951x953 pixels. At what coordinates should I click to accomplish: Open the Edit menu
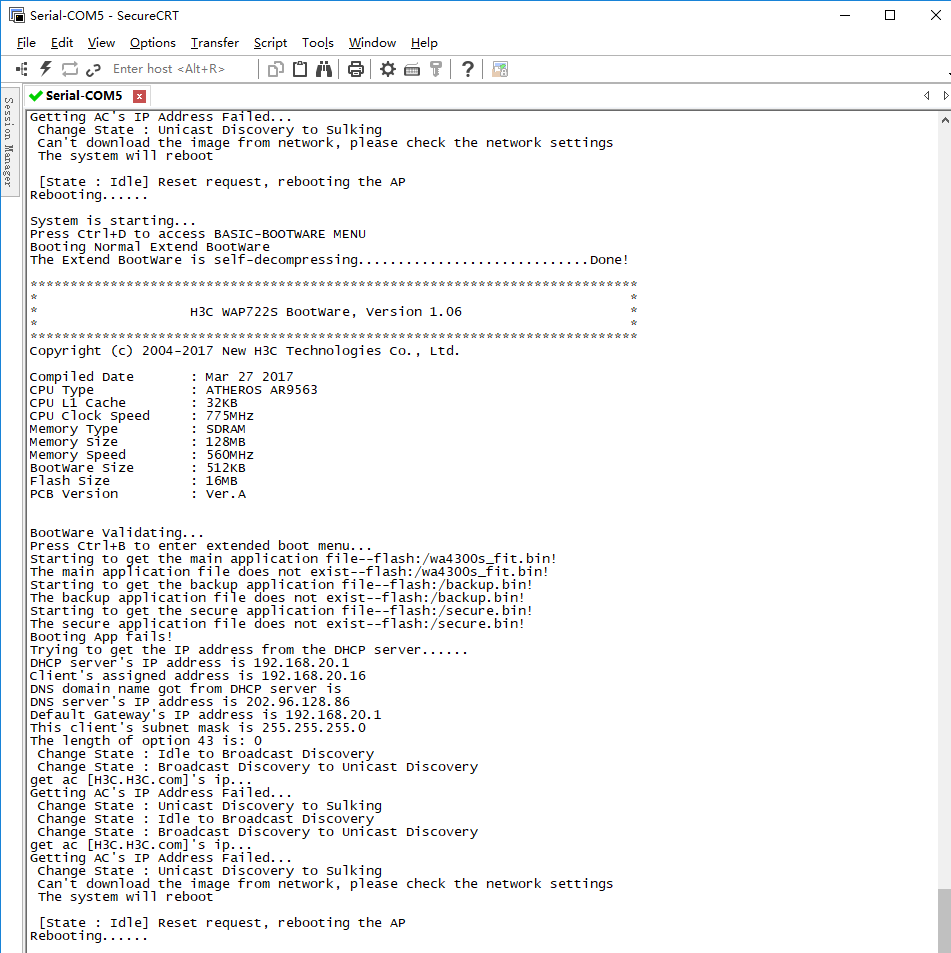click(62, 43)
